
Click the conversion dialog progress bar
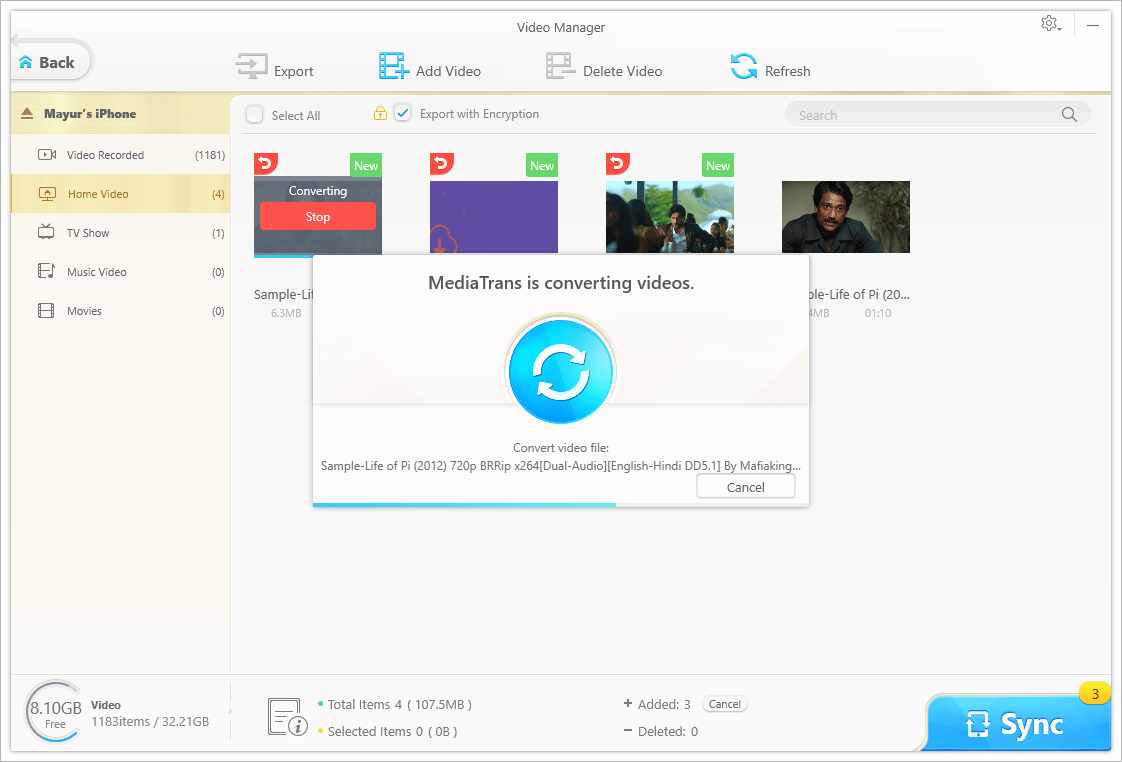pyautogui.click(x=561, y=505)
